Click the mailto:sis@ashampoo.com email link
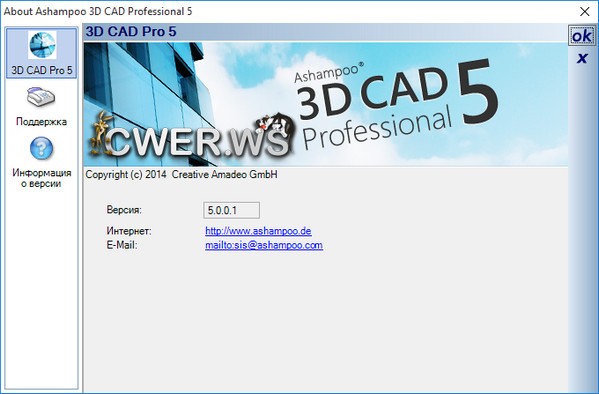This screenshot has height=394, width=599. pos(264,245)
